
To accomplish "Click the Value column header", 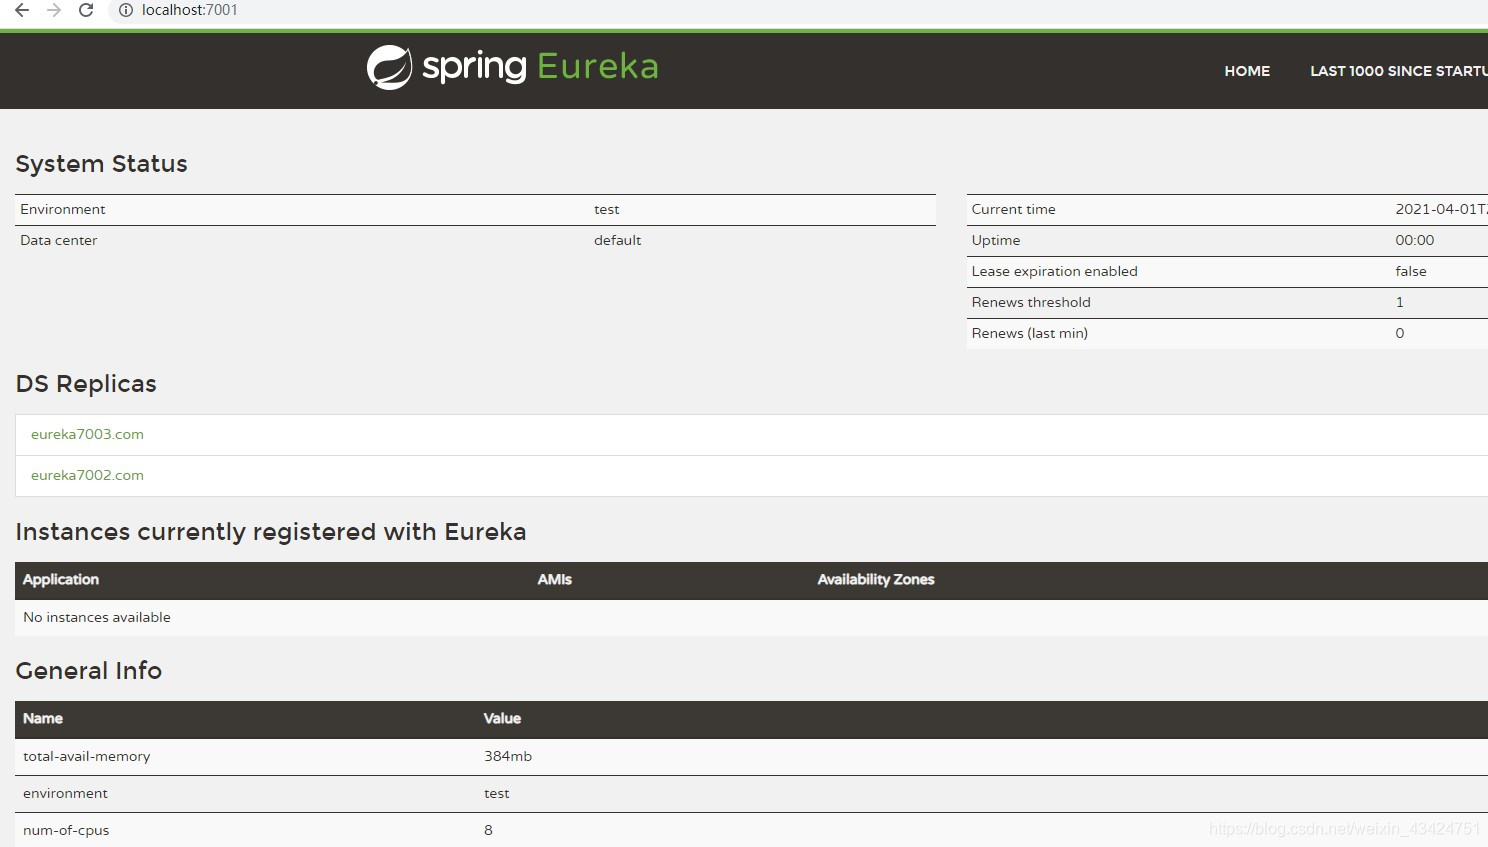I will click(x=502, y=718).
